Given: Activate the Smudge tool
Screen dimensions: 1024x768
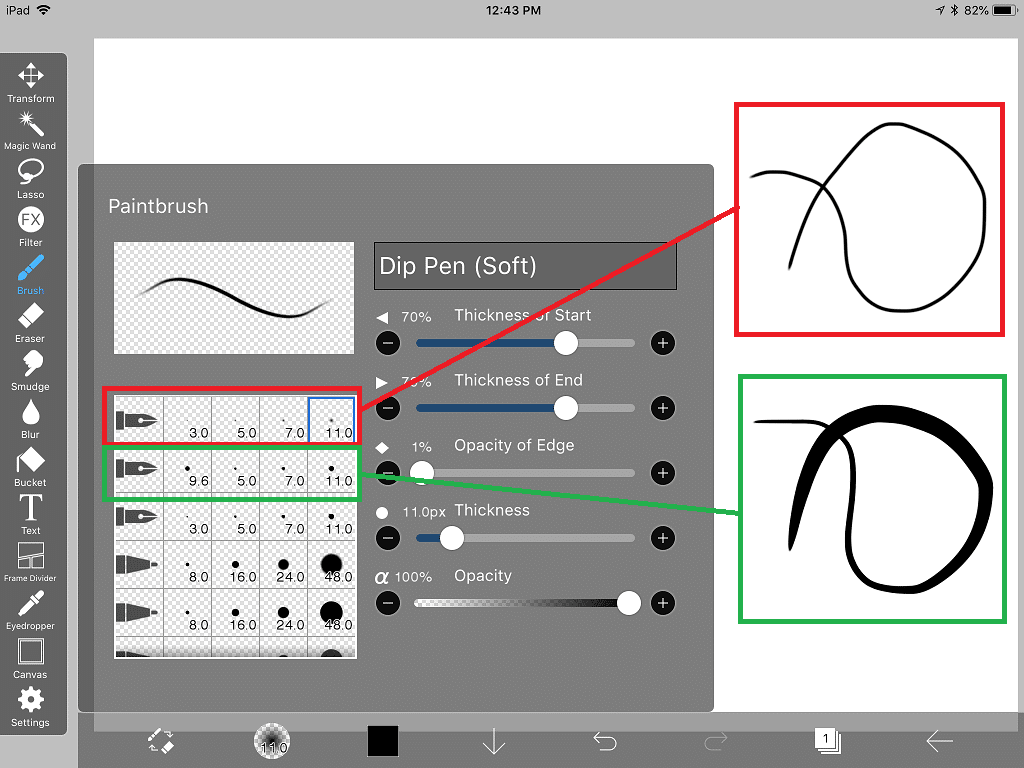Looking at the screenshot, I should [x=31, y=370].
